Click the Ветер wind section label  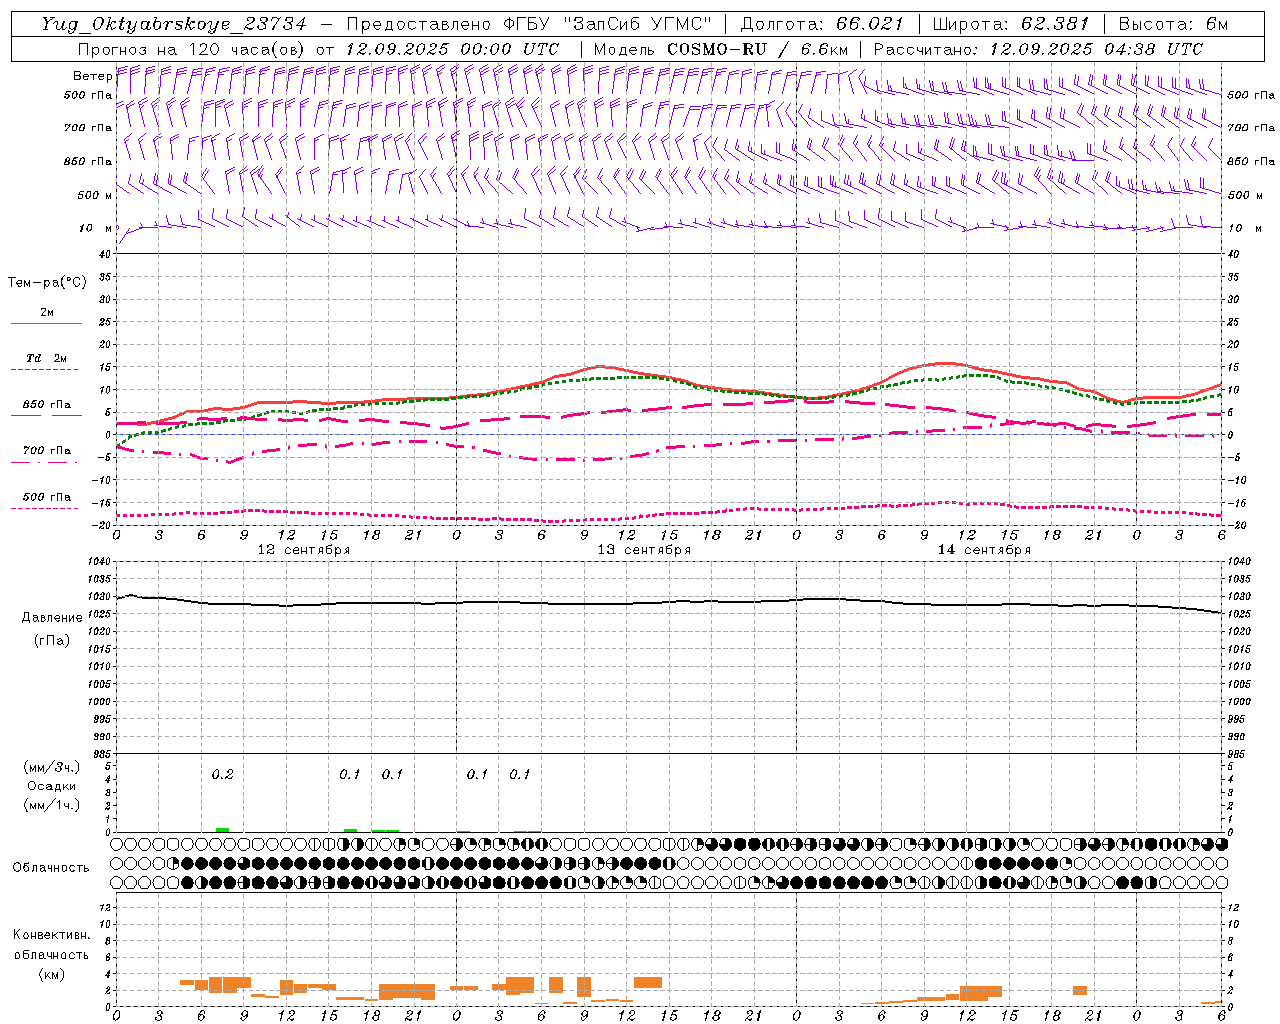click(x=92, y=76)
